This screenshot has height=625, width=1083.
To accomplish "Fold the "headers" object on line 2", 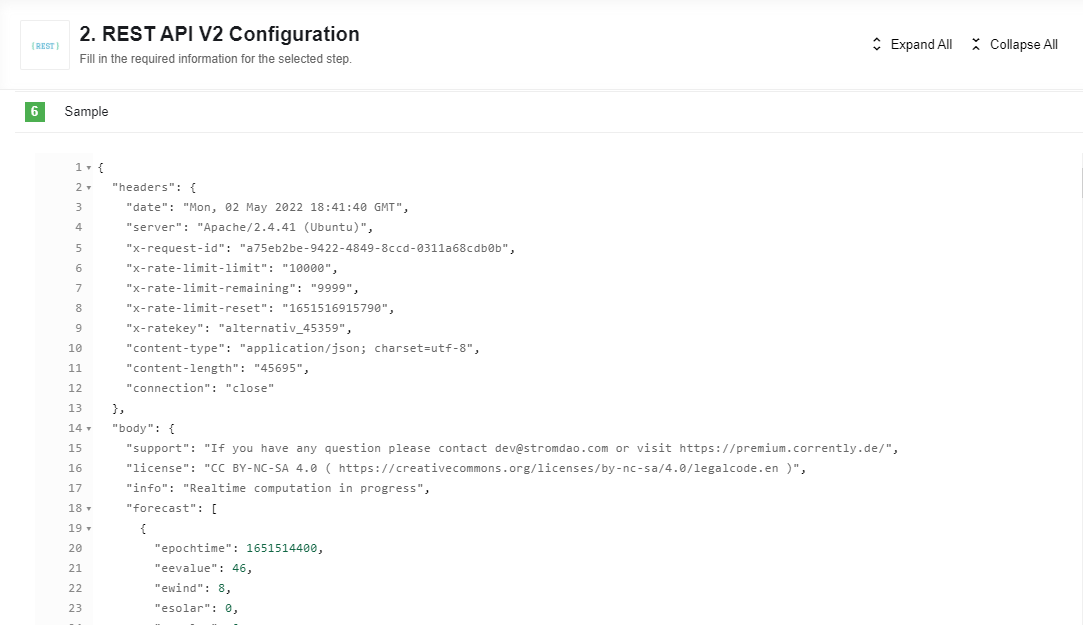I will [88, 188].
